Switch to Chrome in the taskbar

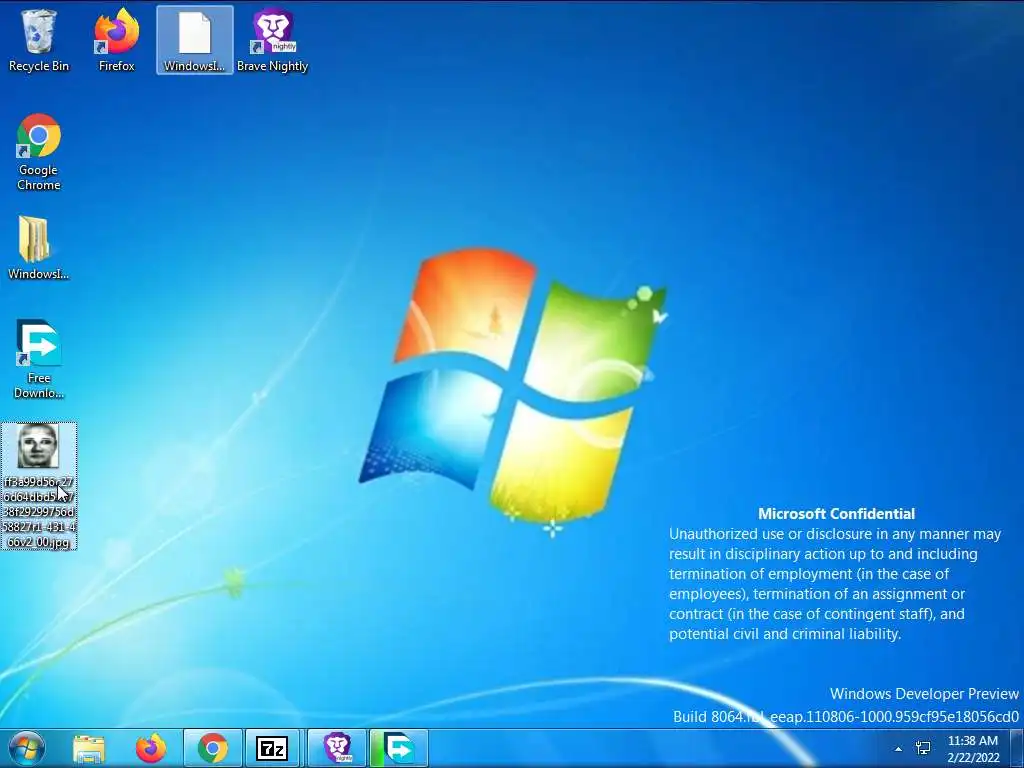(213, 748)
